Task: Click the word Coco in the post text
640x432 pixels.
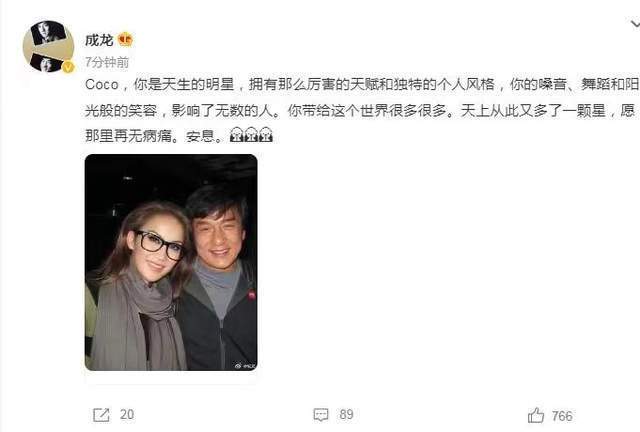Action: (102, 85)
